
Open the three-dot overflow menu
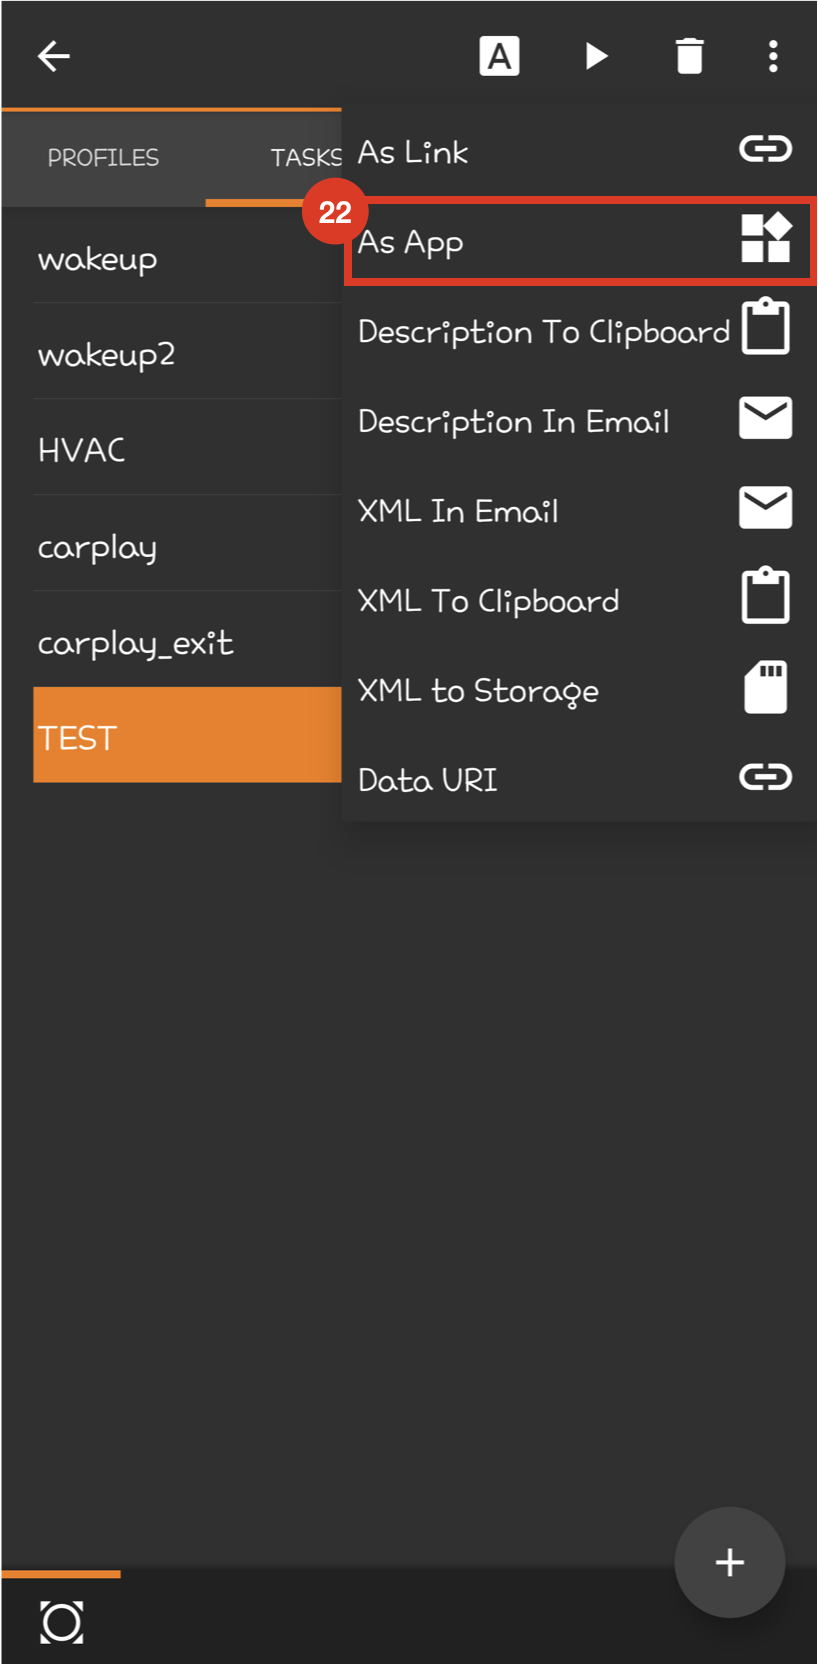(773, 56)
